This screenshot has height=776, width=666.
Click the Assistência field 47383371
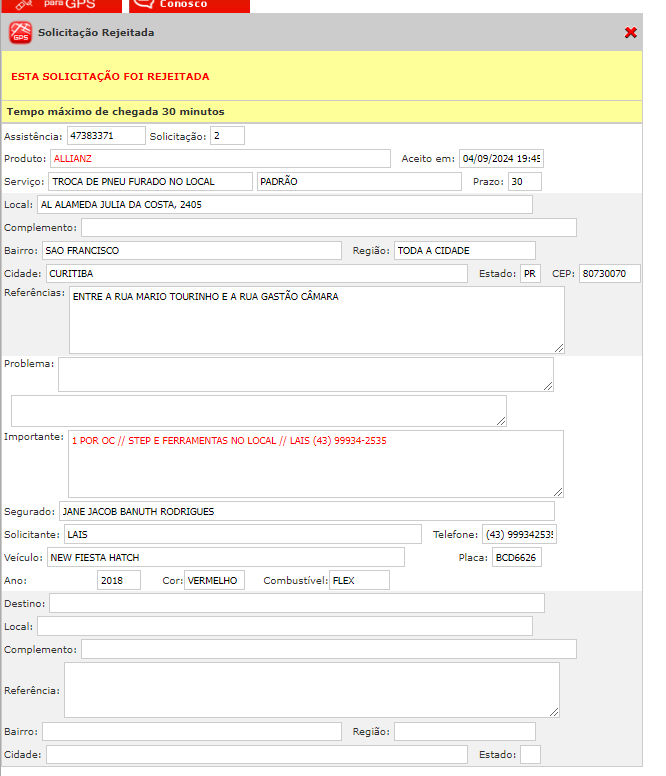pyautogui.click(x=106, y=136)
